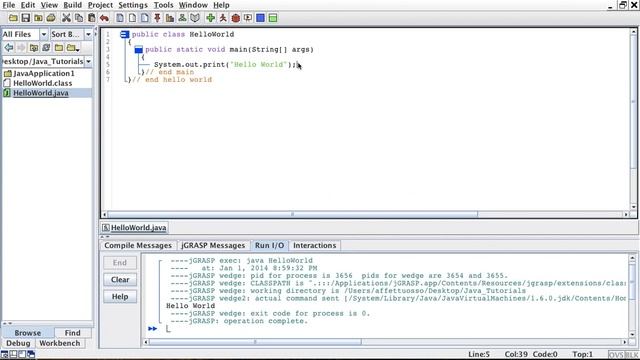Click grayed forward arrow in file browser

21,48
